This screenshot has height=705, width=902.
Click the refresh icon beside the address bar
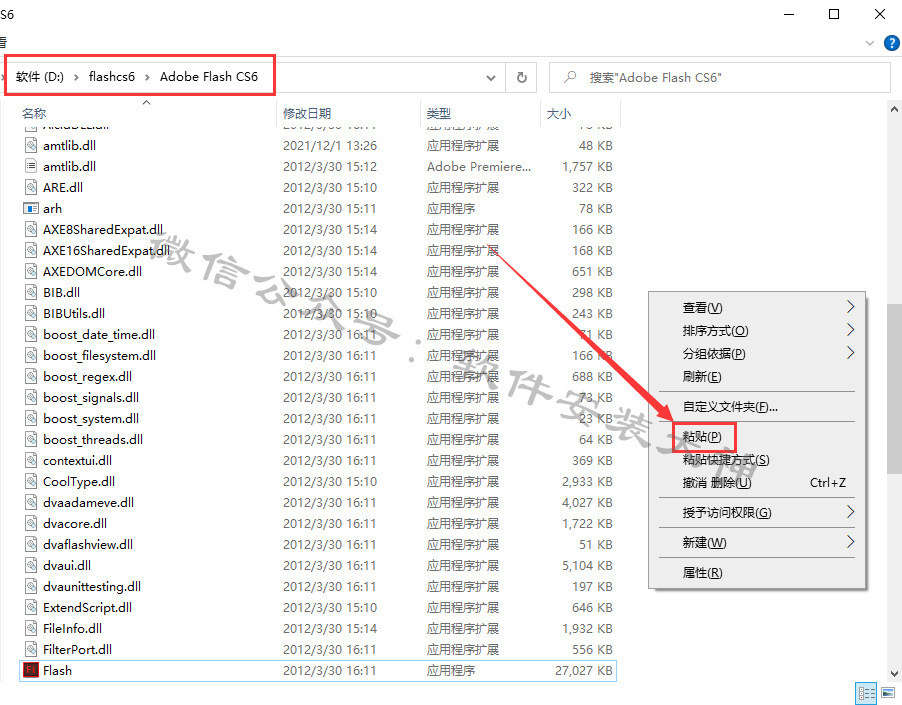[521, 77]
